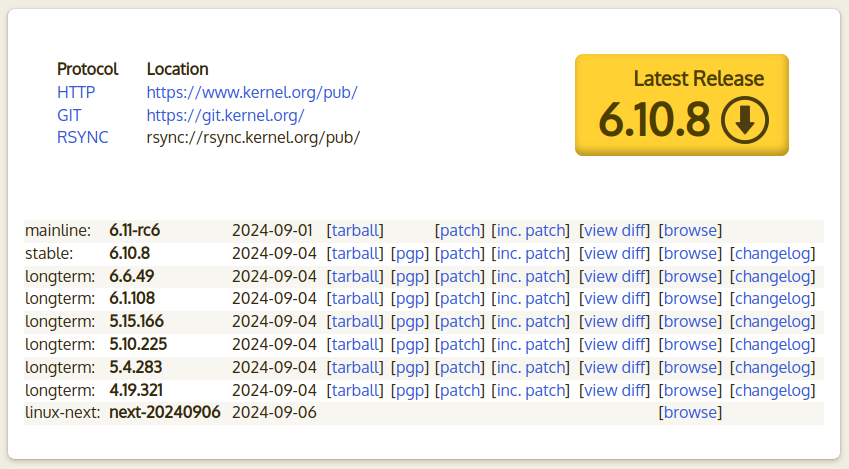View diff for longterm 6.6.49

615,276
